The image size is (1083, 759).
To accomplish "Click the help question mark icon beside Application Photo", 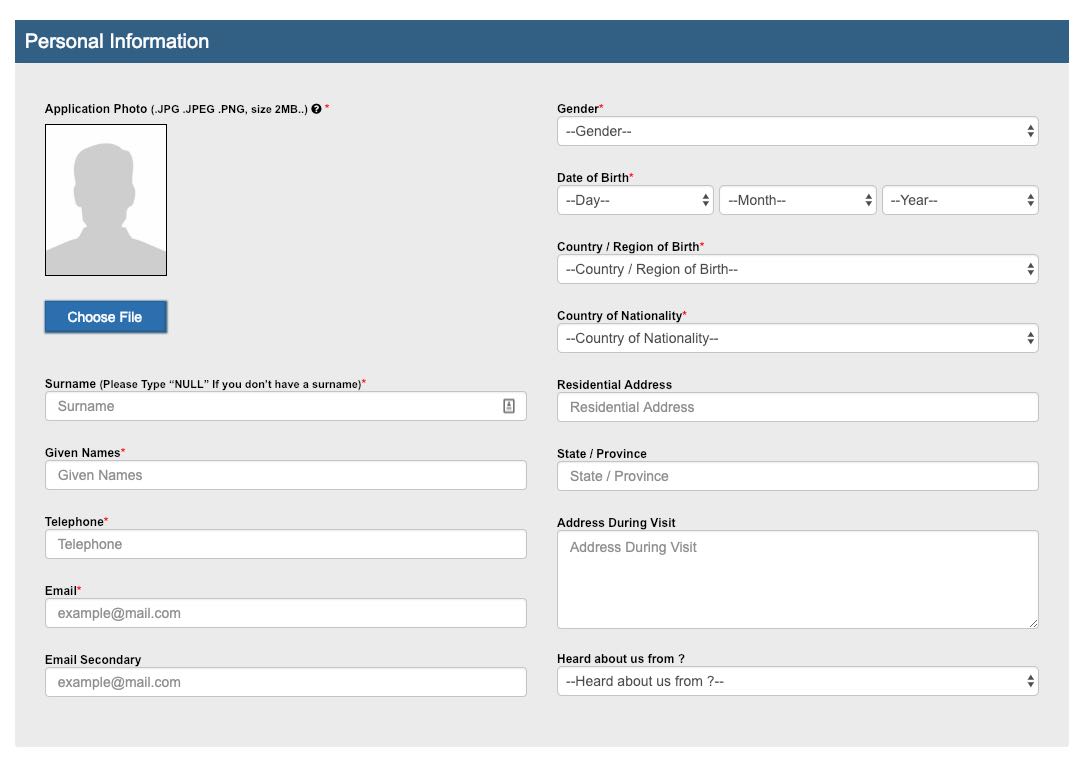I will click(316, 109).
